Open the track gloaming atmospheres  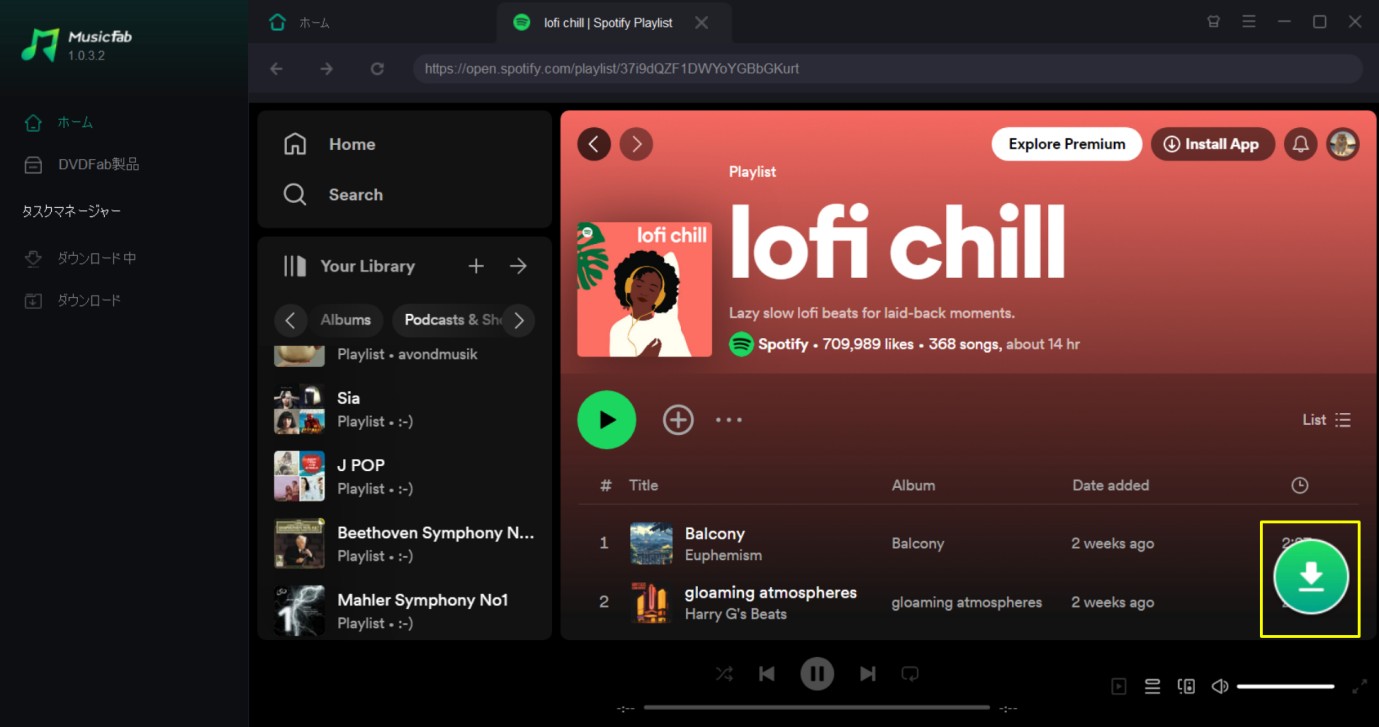point(770,593)
